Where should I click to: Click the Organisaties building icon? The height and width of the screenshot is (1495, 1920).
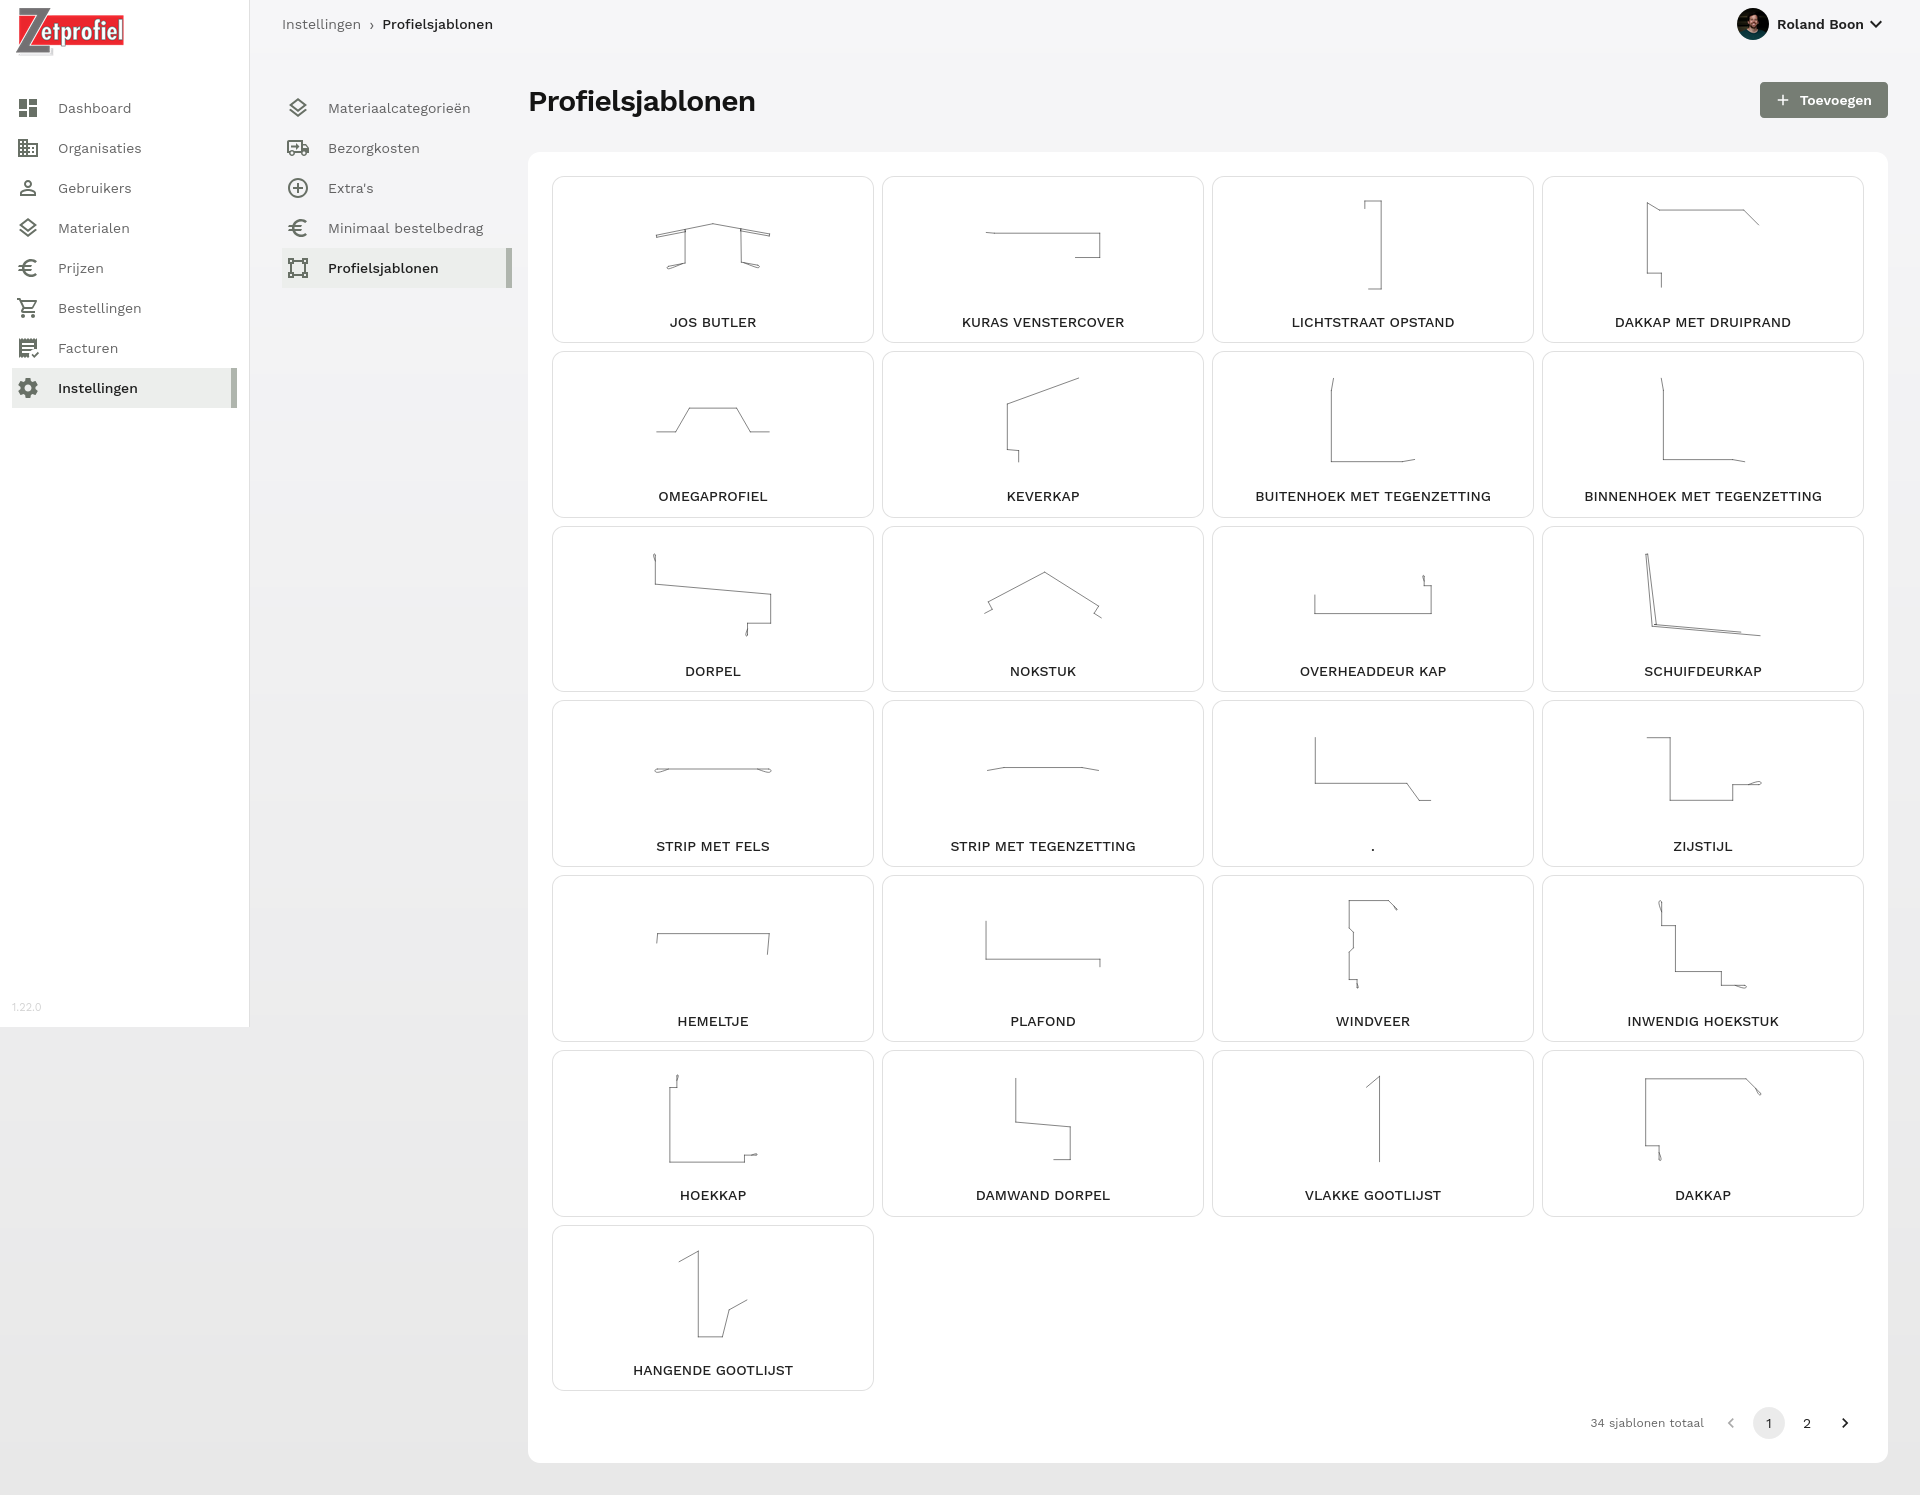28,148
